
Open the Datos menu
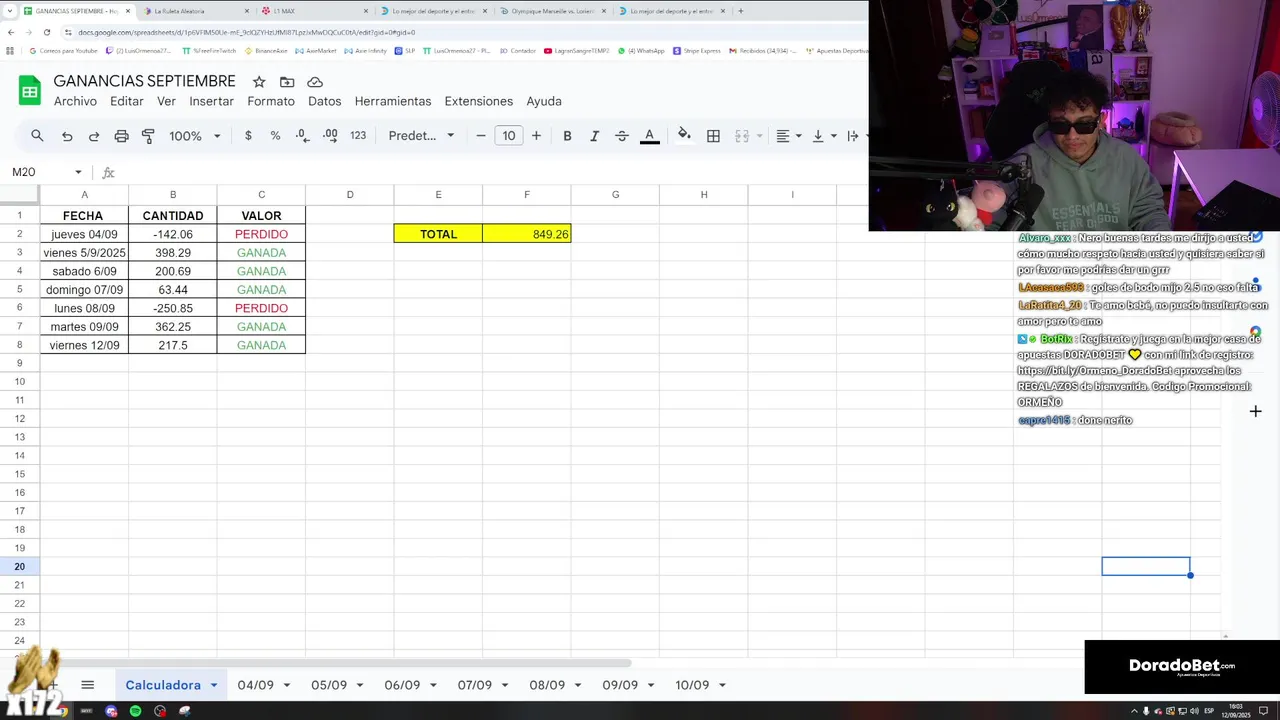pyautogui.click(x=325, y=101)
